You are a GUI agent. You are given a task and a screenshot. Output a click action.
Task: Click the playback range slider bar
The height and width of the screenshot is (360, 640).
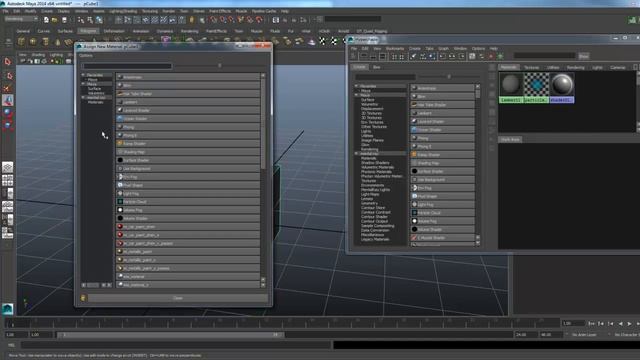point(170,335)
